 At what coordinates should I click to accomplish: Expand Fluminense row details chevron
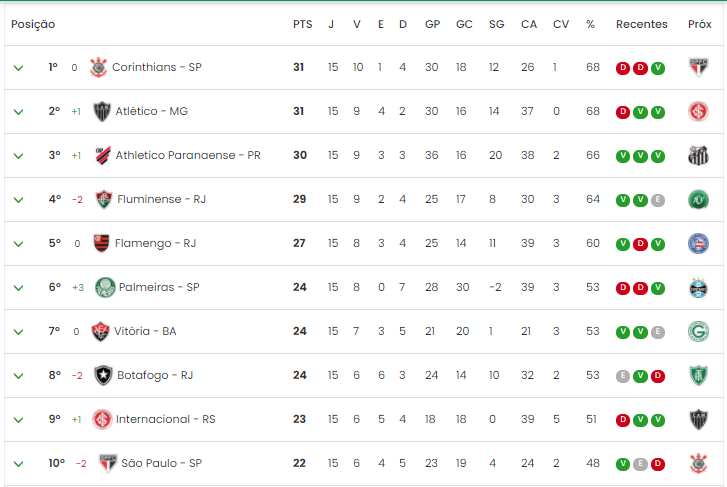19,200
